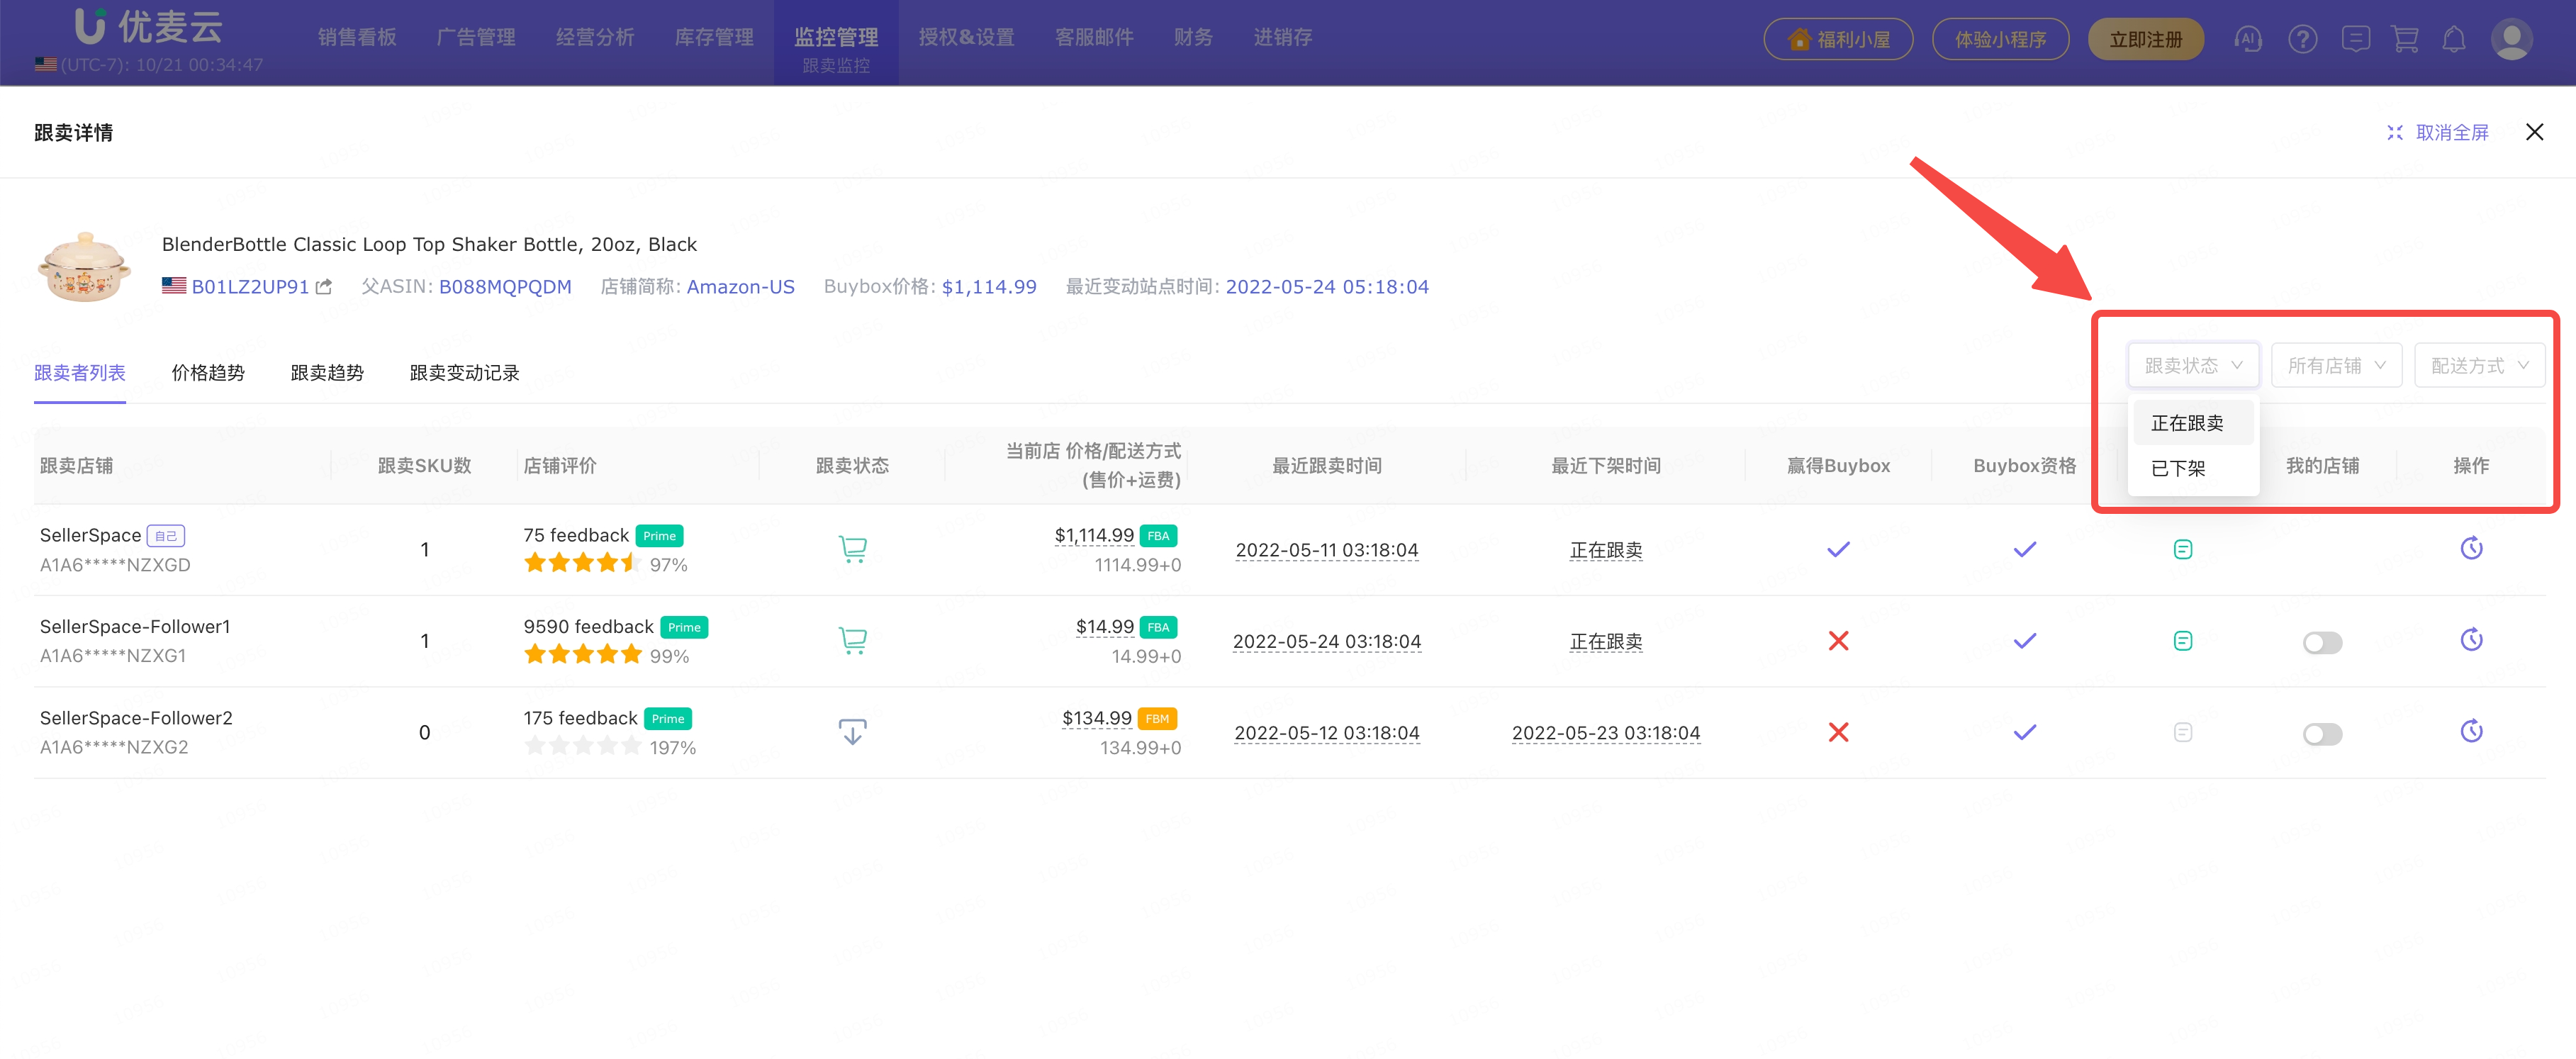Open parent ASIN link B088MQPQDM
The height and width of the screenshot is (1059, 2576).
tap(505, 287)
